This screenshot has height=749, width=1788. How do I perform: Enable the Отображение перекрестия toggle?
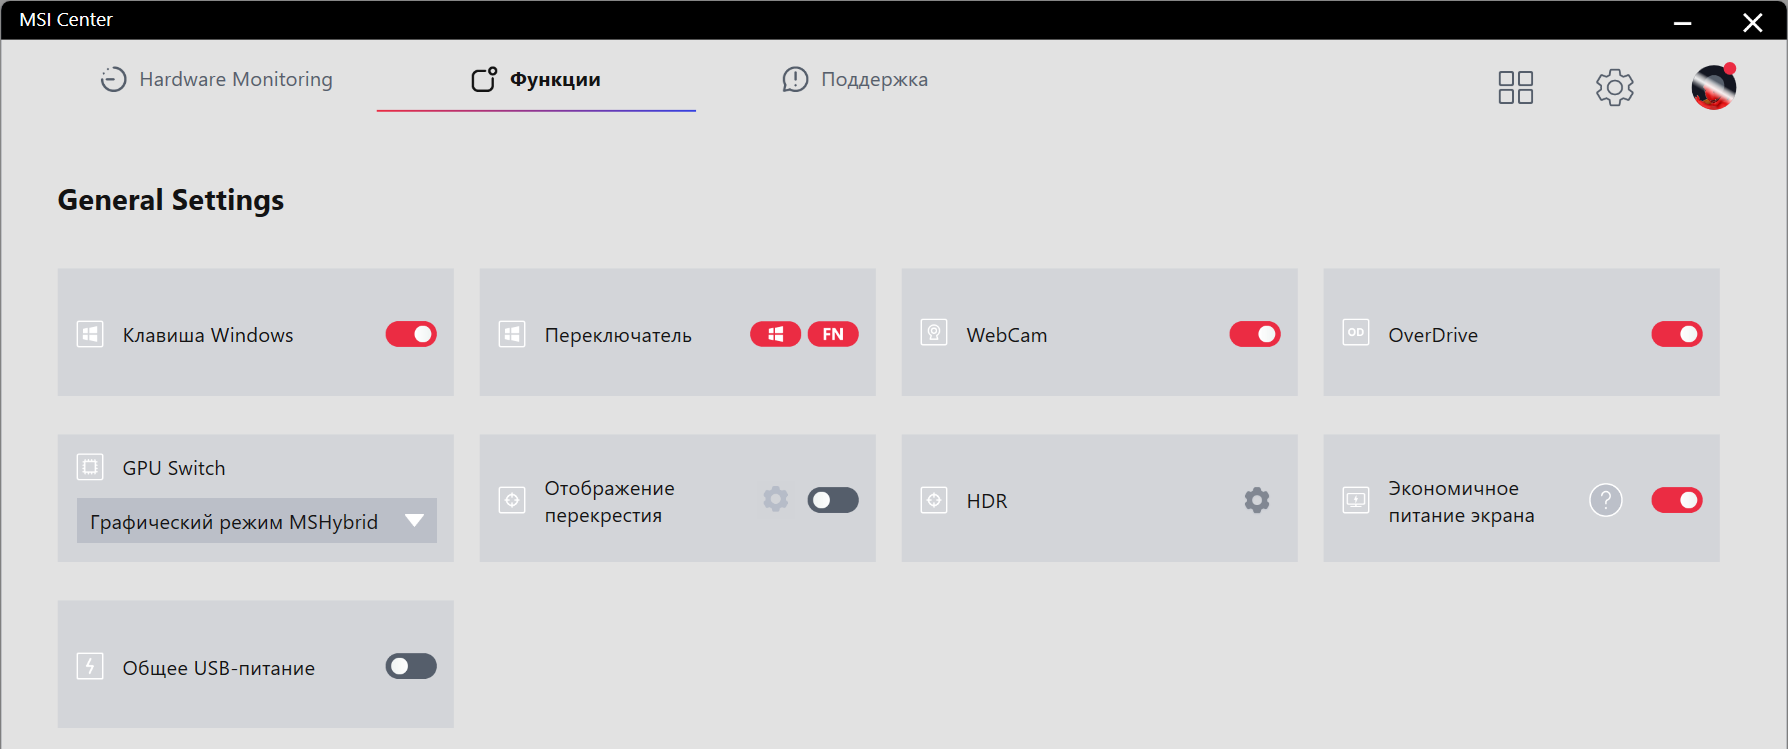click(833, 500)
